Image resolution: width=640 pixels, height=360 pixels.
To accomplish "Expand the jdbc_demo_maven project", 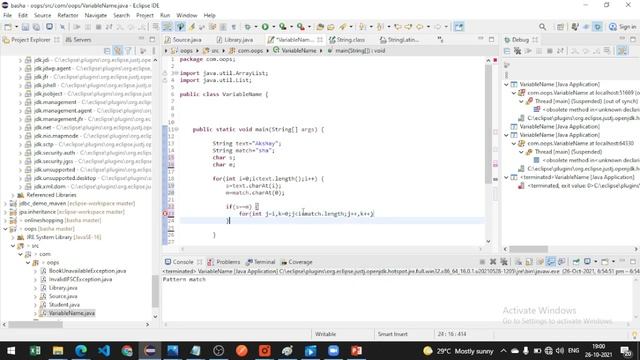I will coord(5,203).
